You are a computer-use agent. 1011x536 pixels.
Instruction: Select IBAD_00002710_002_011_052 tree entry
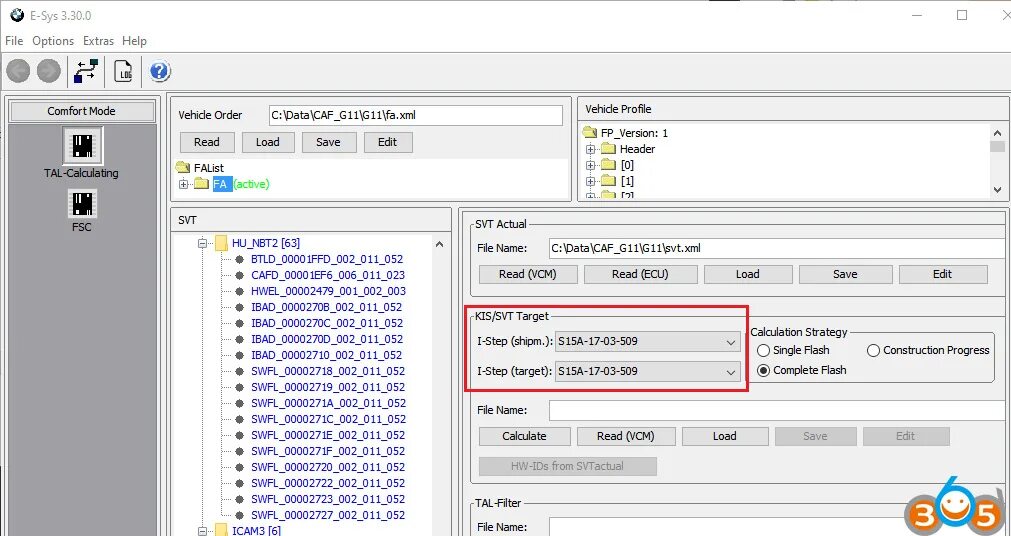326,355
